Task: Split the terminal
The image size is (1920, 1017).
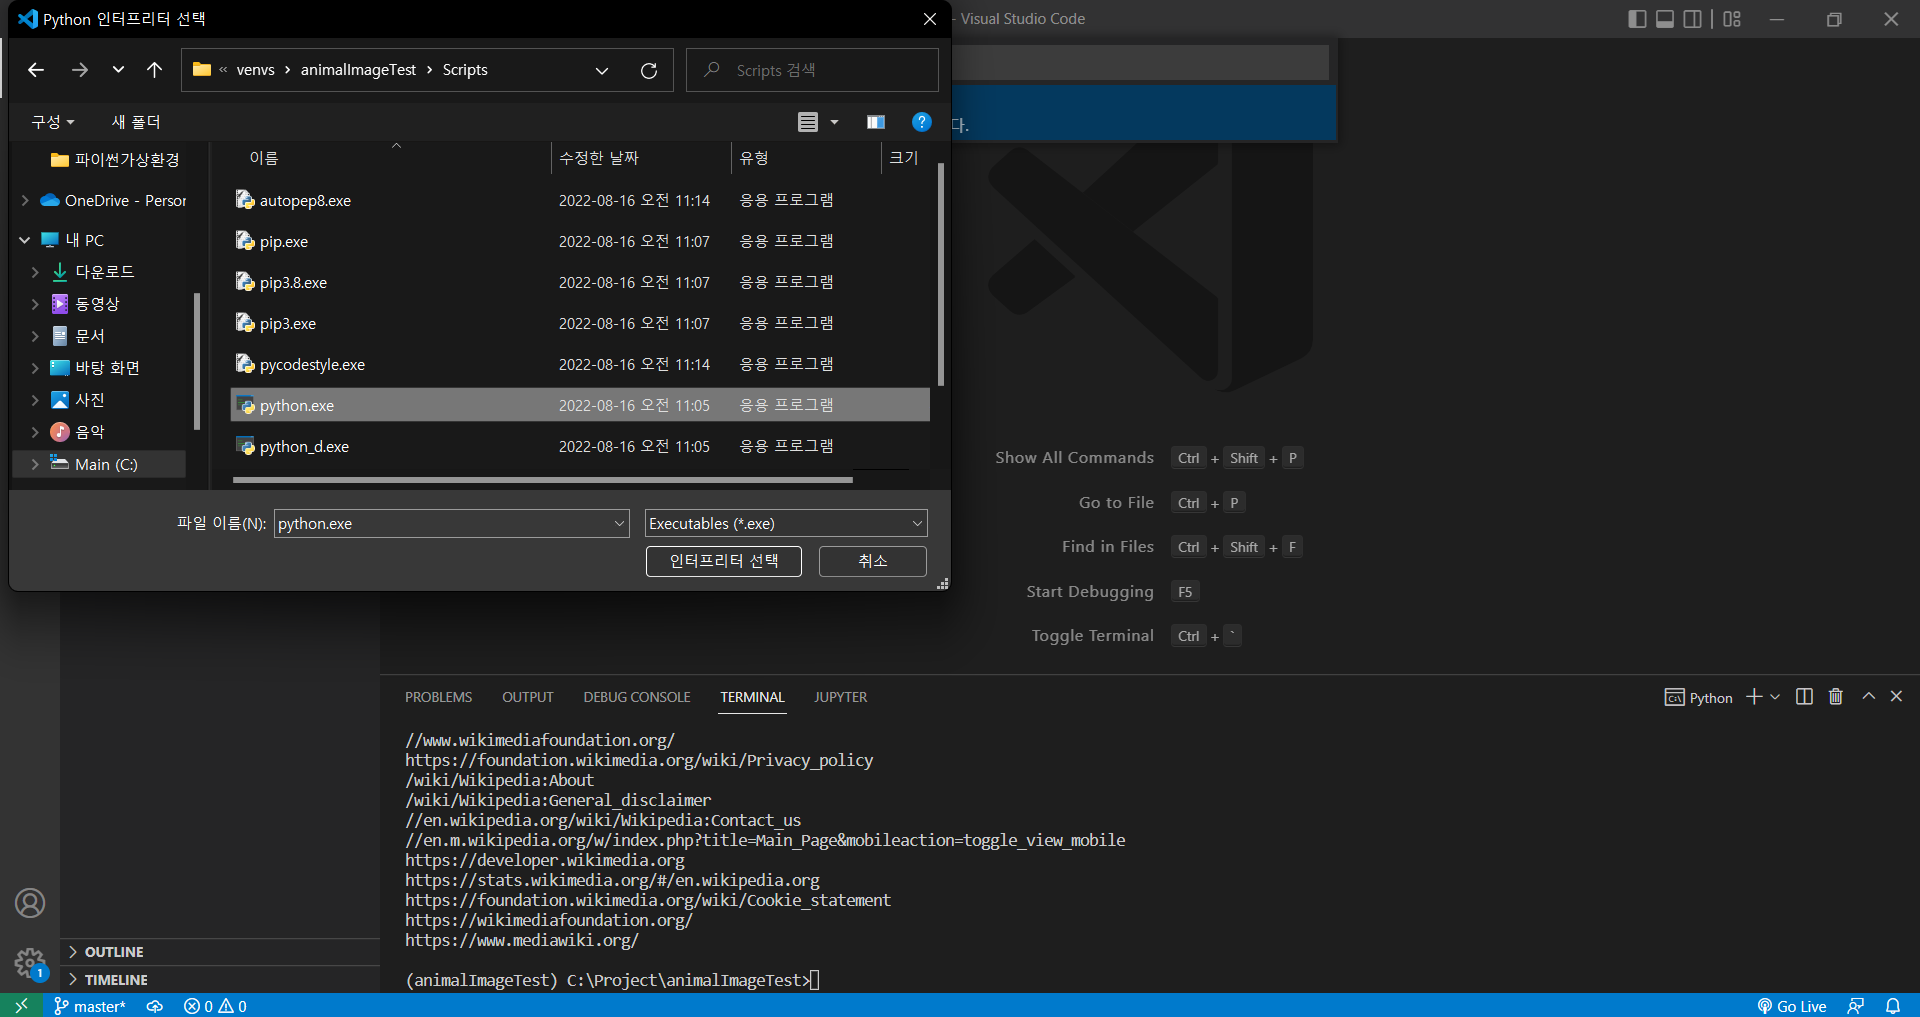Action: click(x=1804, y=697)
